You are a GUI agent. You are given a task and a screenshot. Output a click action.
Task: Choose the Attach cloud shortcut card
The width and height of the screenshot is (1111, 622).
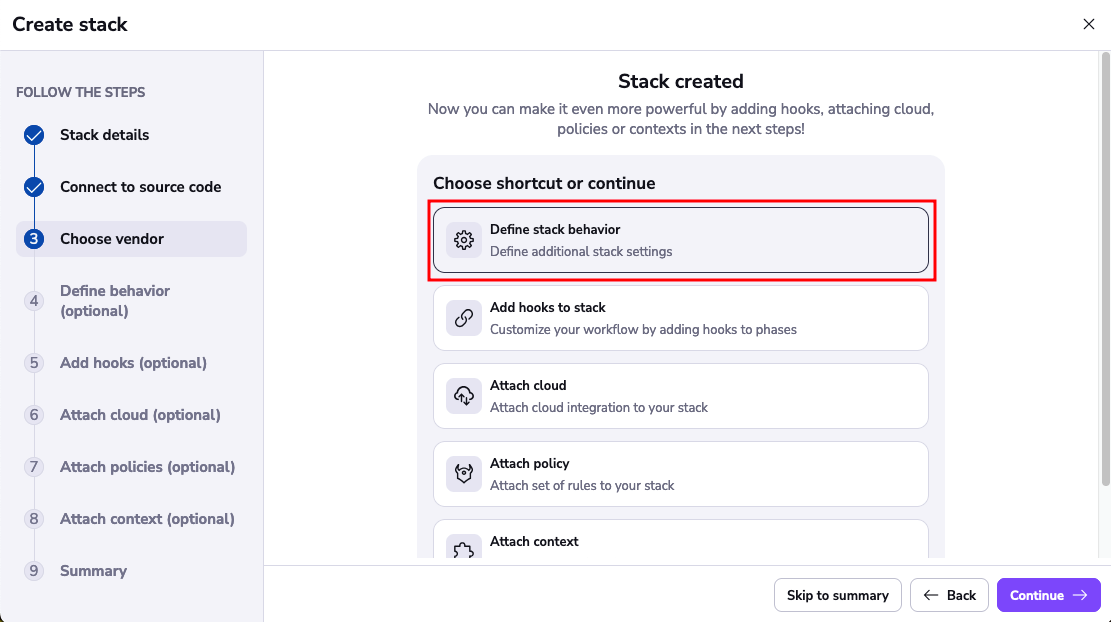click(681, 395)
